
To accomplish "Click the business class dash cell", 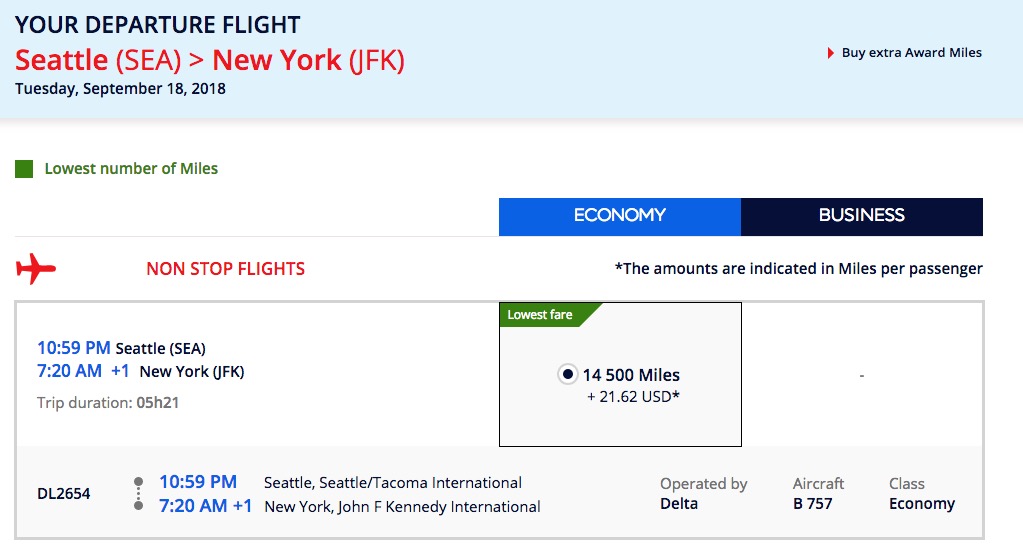I will click(x=862, y=375).
